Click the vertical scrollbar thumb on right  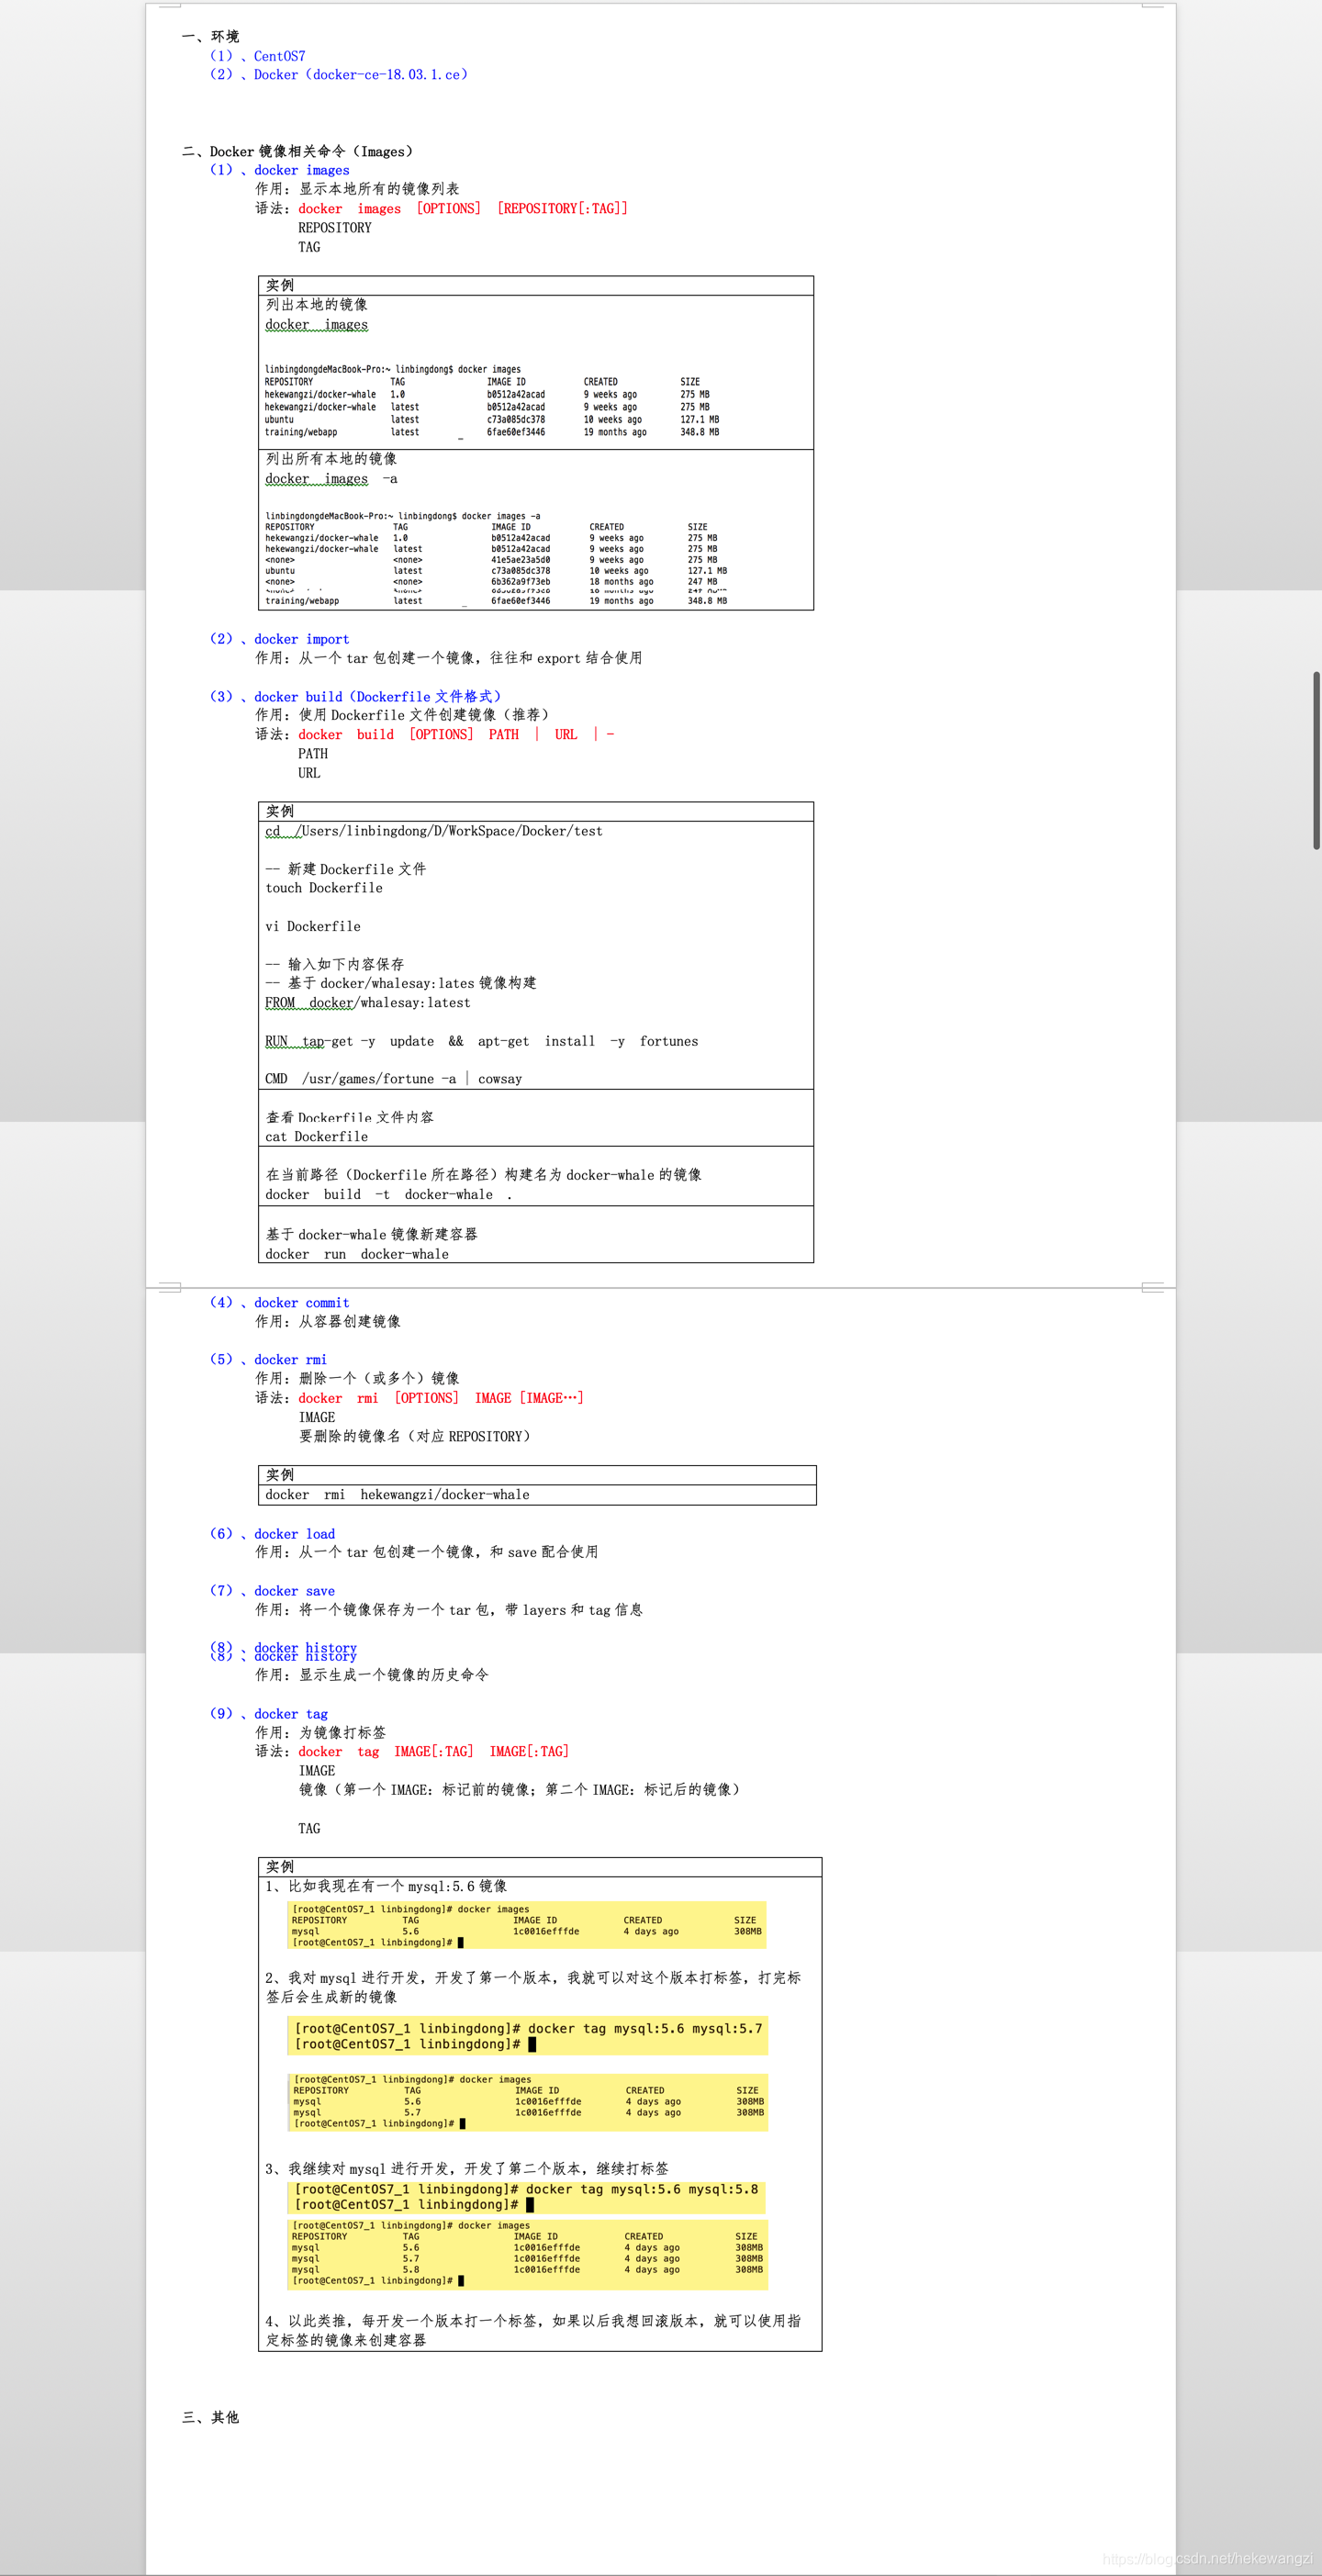(x=1316, y=760)
